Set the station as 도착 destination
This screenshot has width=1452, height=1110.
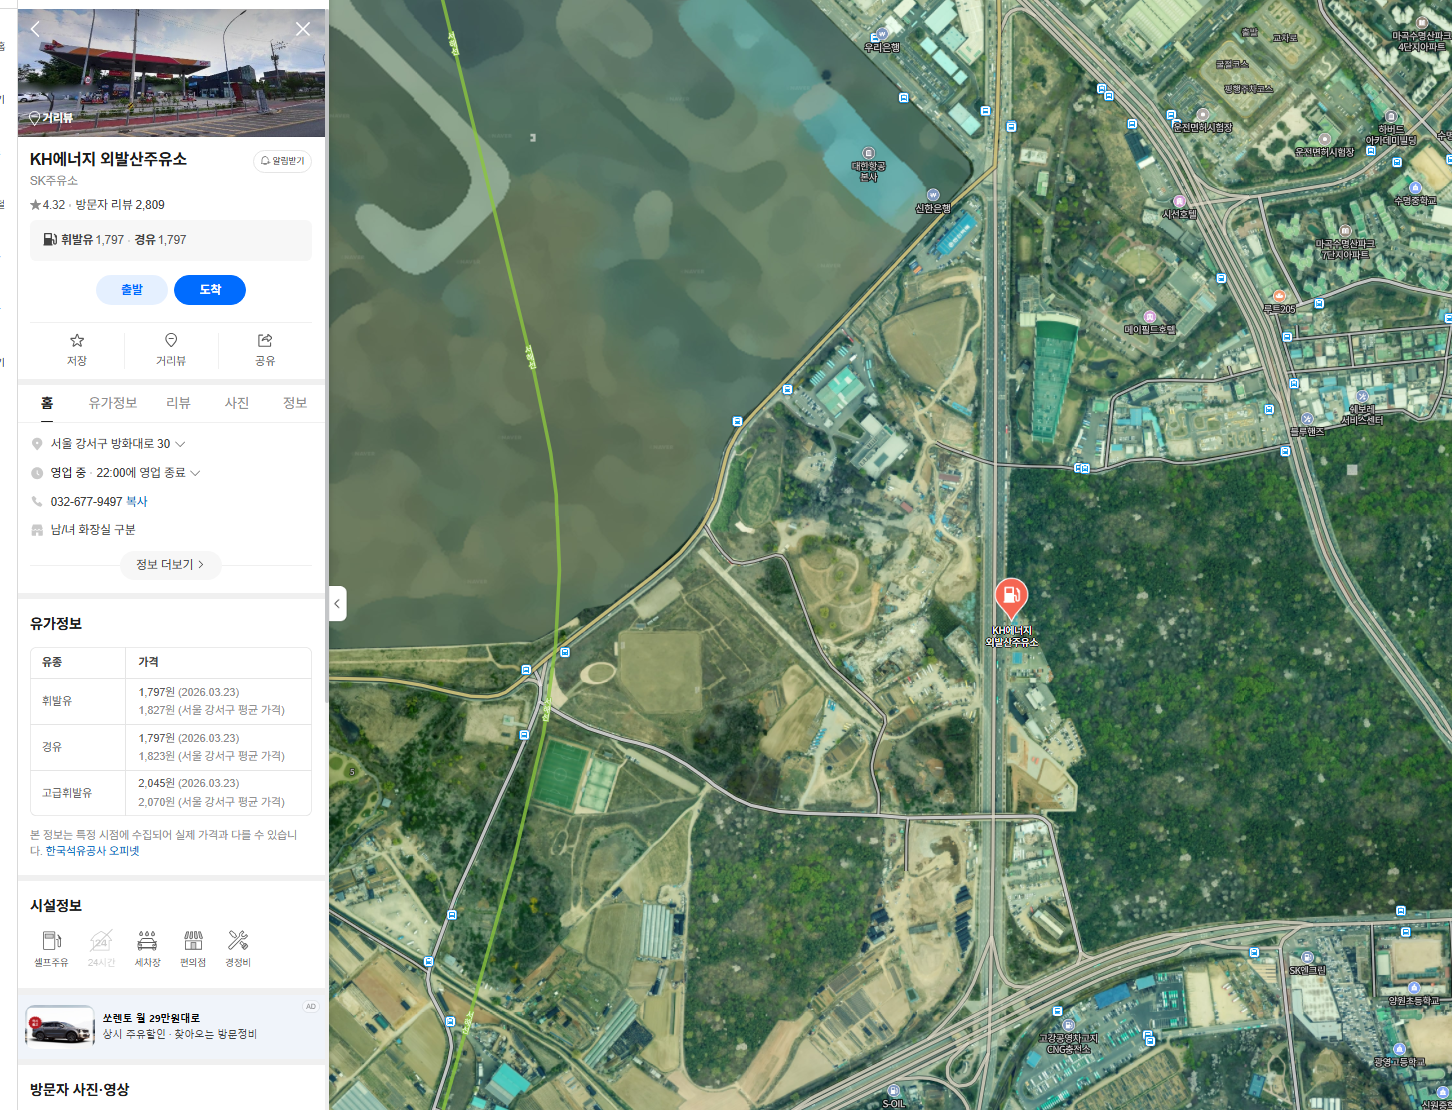[x=210, y=290]
